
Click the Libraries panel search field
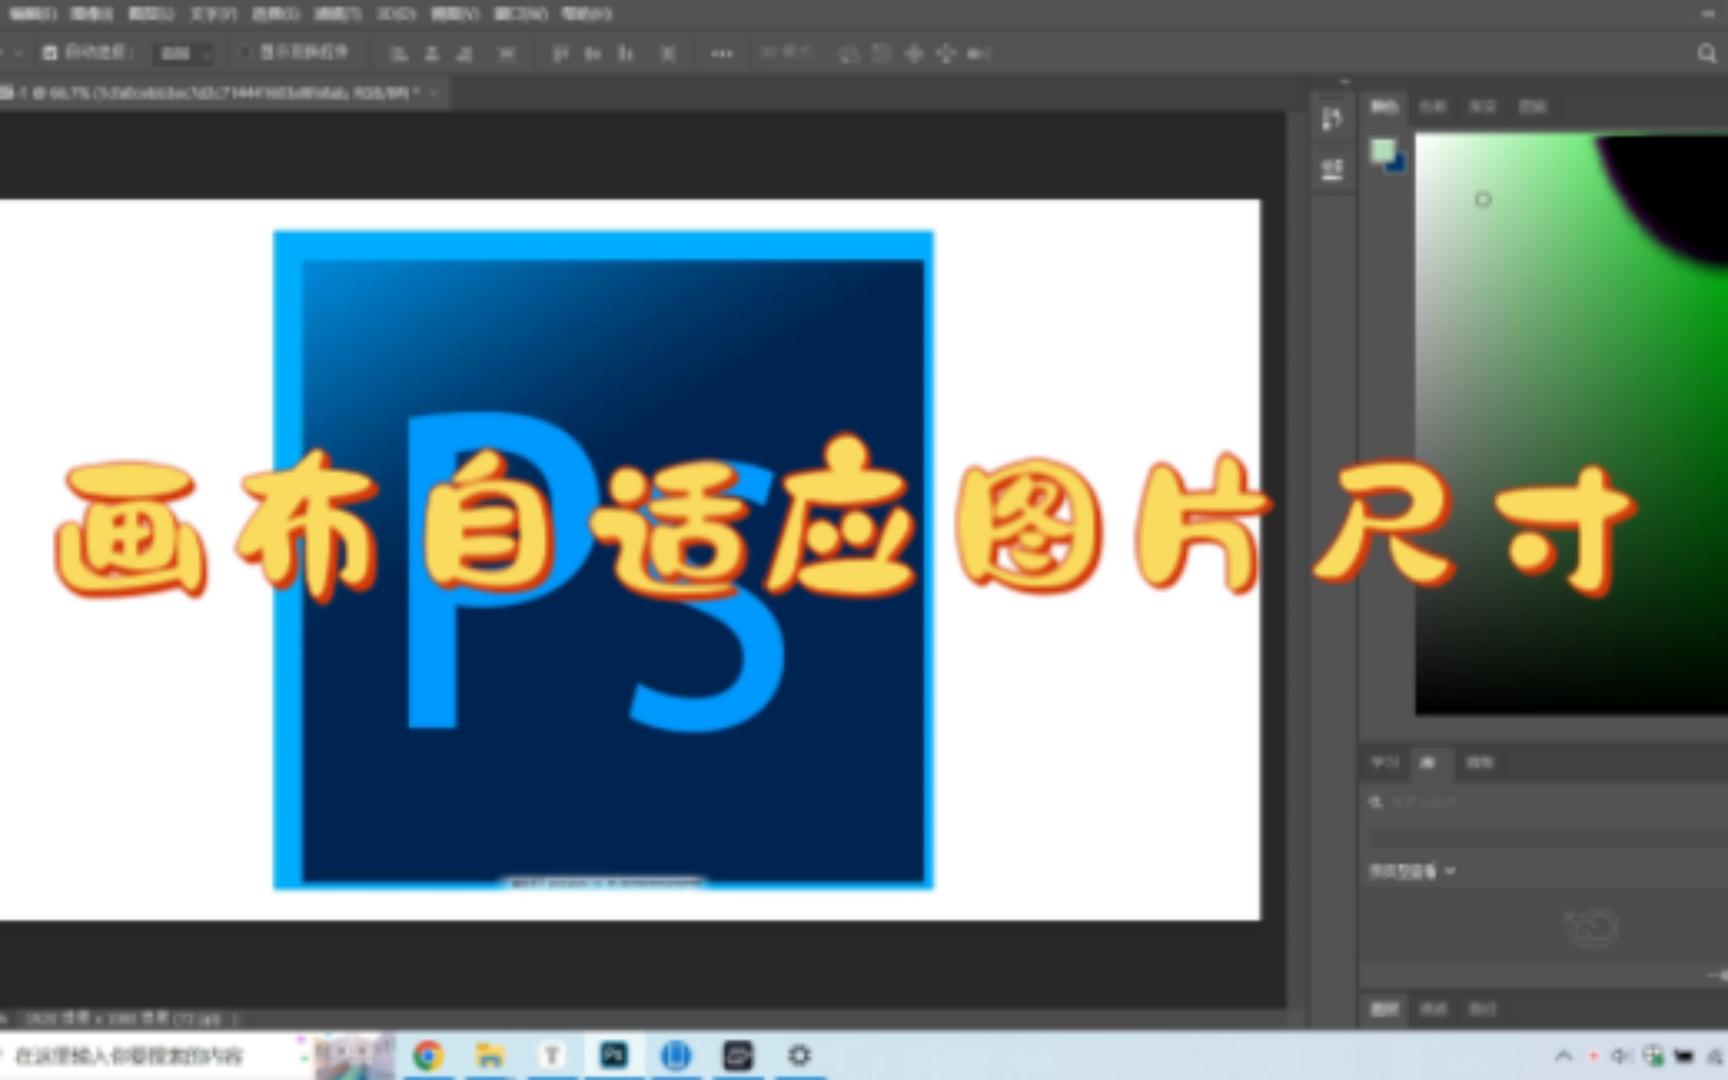point(1548,802)
